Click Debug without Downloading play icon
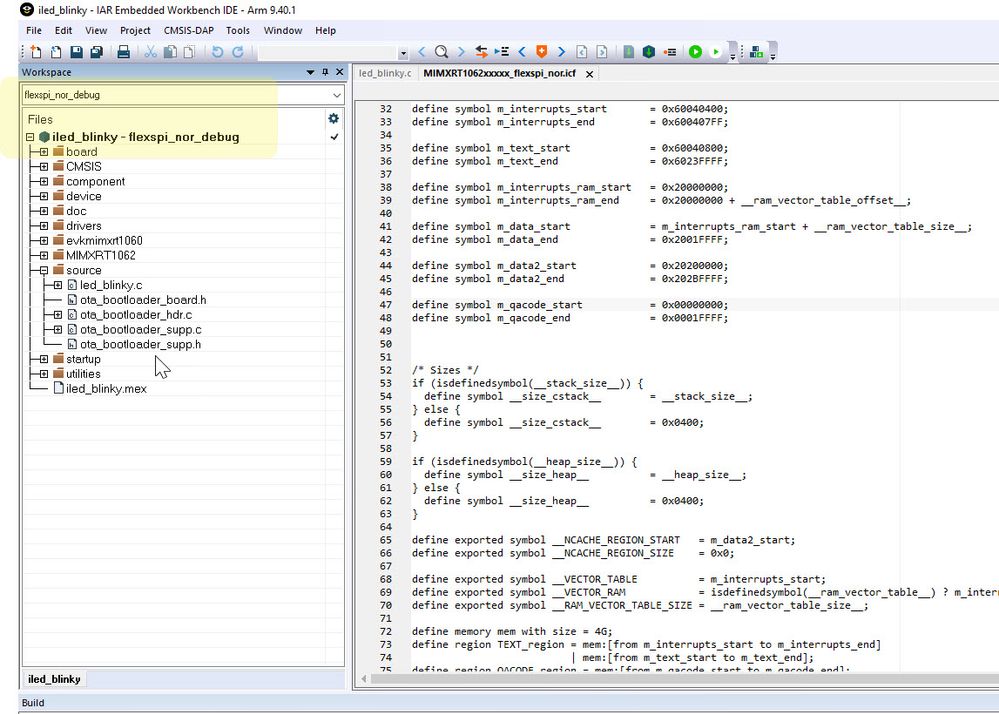The width and height of the screenshot is (999, 714). pyautogui.click(x=715, y=52)
